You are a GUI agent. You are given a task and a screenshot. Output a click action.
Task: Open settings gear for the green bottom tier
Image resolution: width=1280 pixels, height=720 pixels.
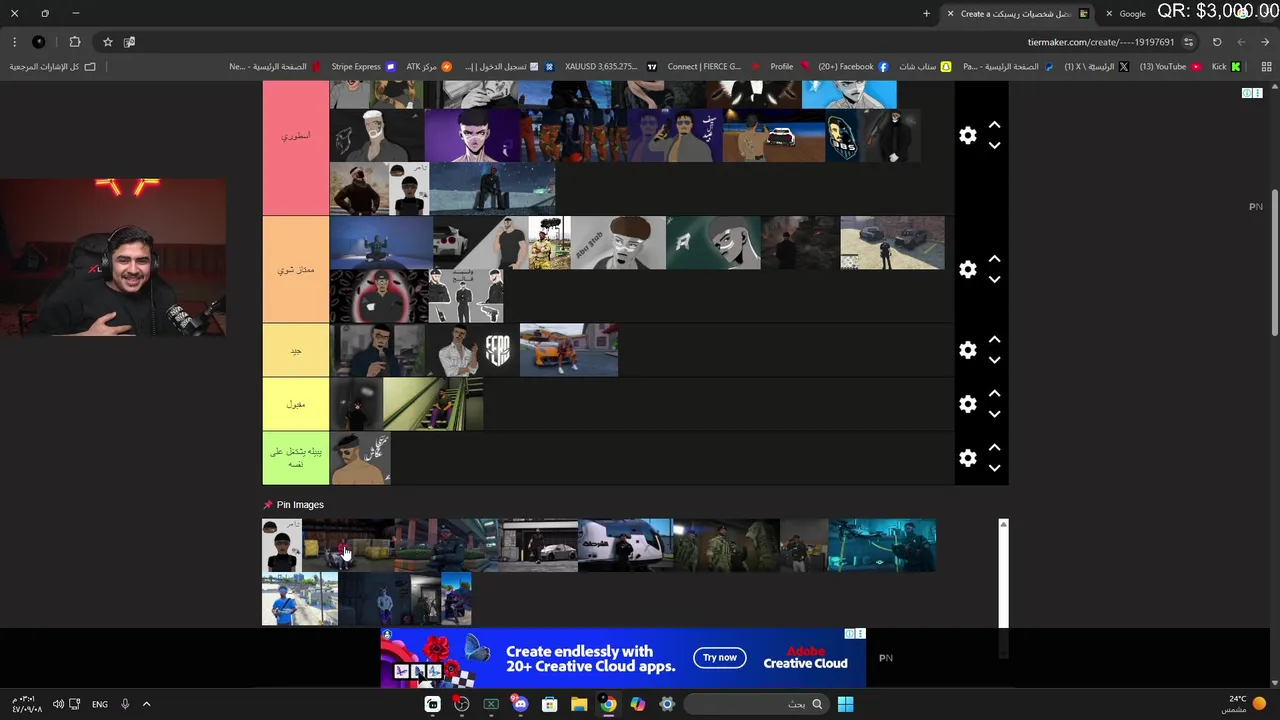967,458
